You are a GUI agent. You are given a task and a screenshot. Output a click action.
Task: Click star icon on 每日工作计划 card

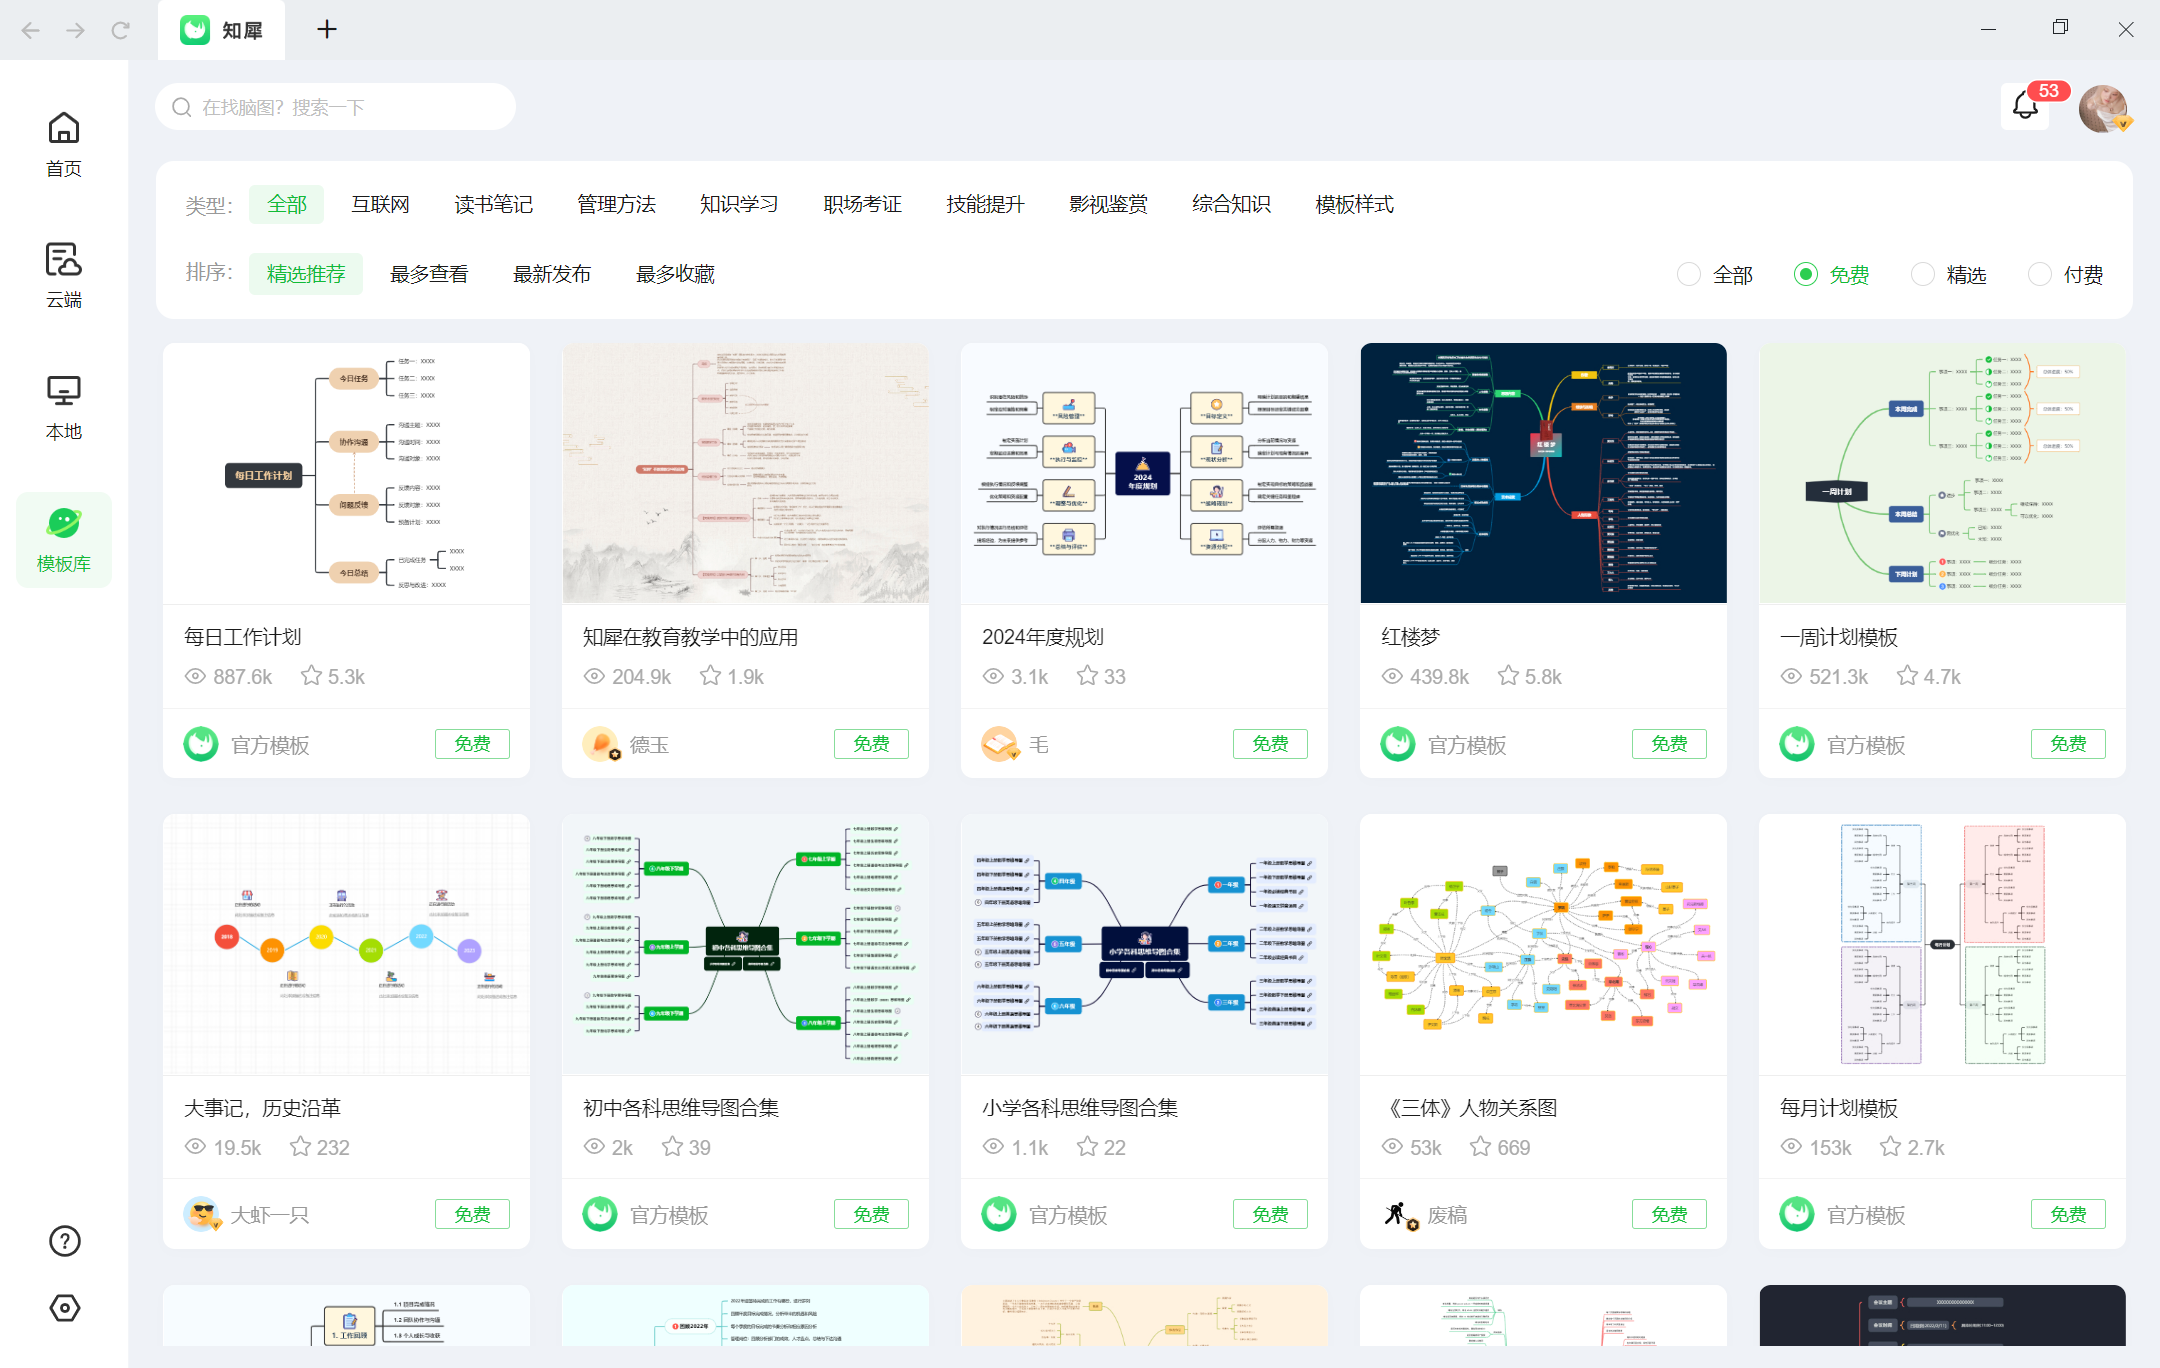tap(311, 676)
